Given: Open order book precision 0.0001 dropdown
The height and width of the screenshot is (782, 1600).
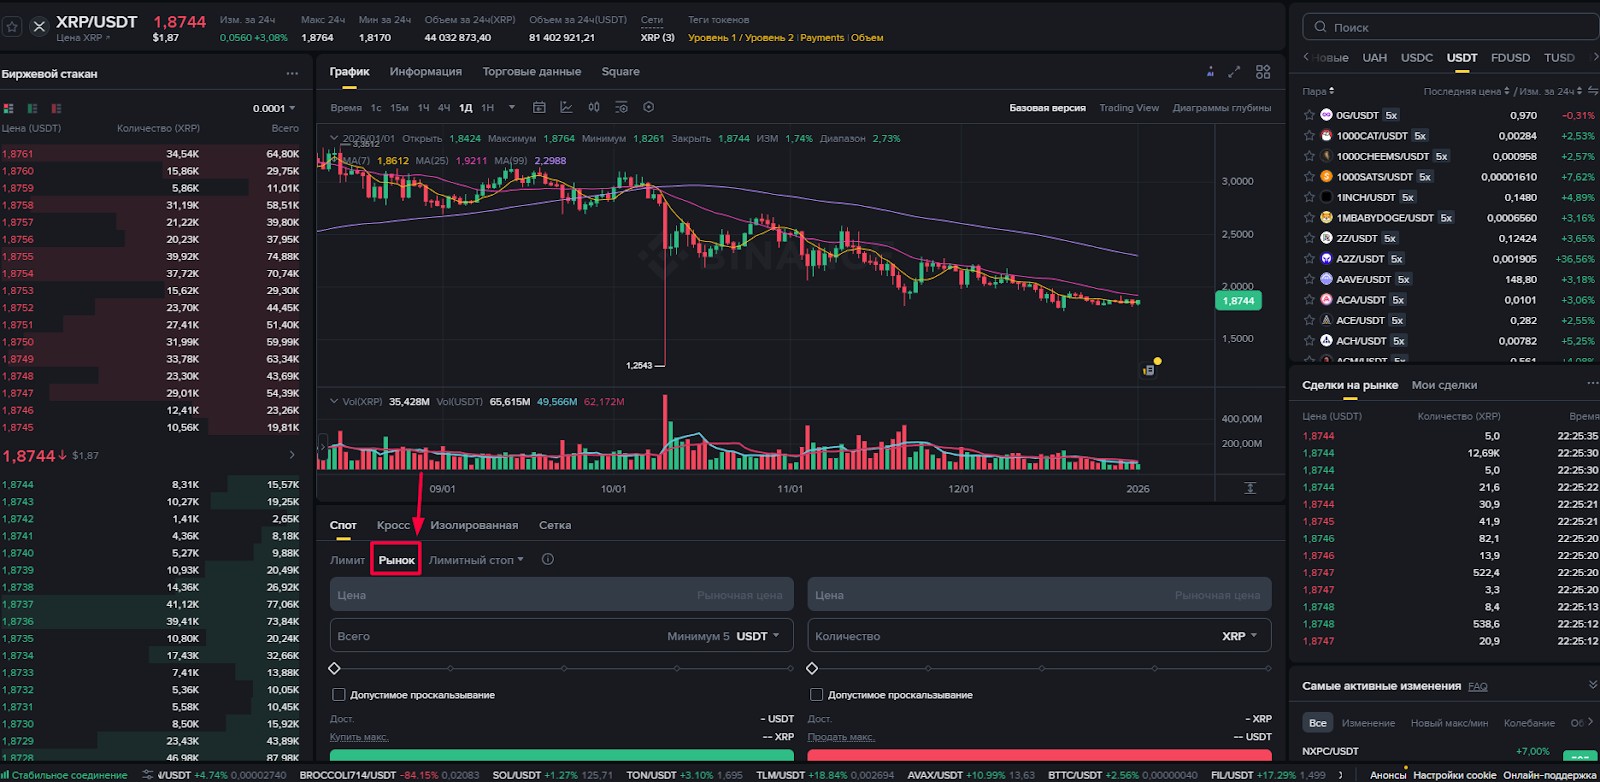Looking at the screenshot, I should coord(274,108).
